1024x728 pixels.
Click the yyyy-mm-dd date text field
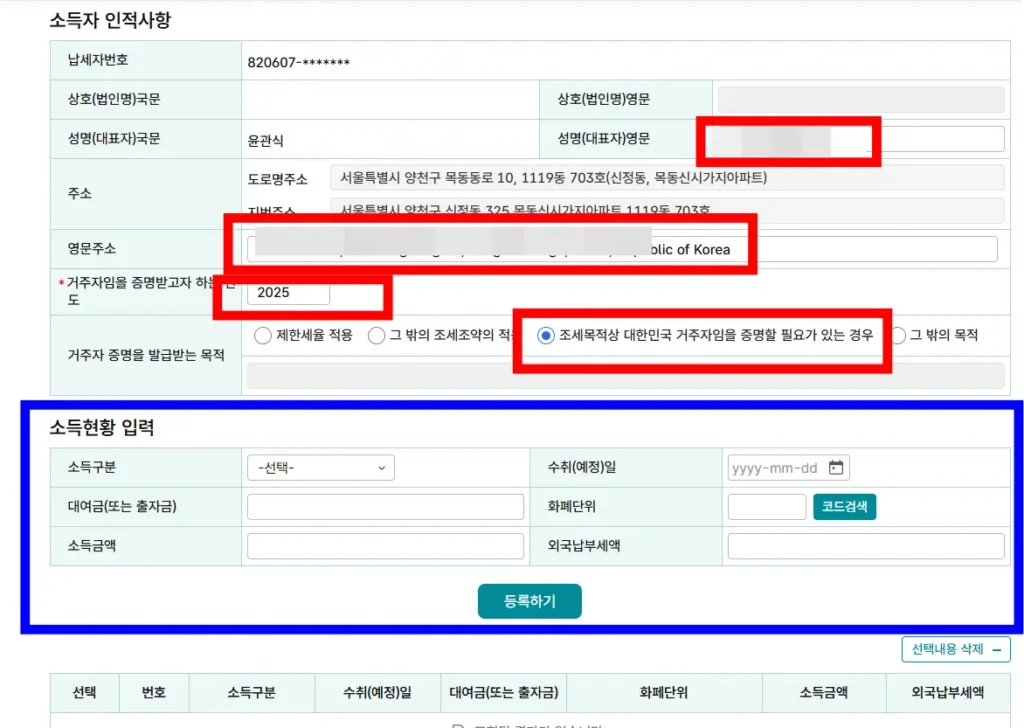point(775,468)
